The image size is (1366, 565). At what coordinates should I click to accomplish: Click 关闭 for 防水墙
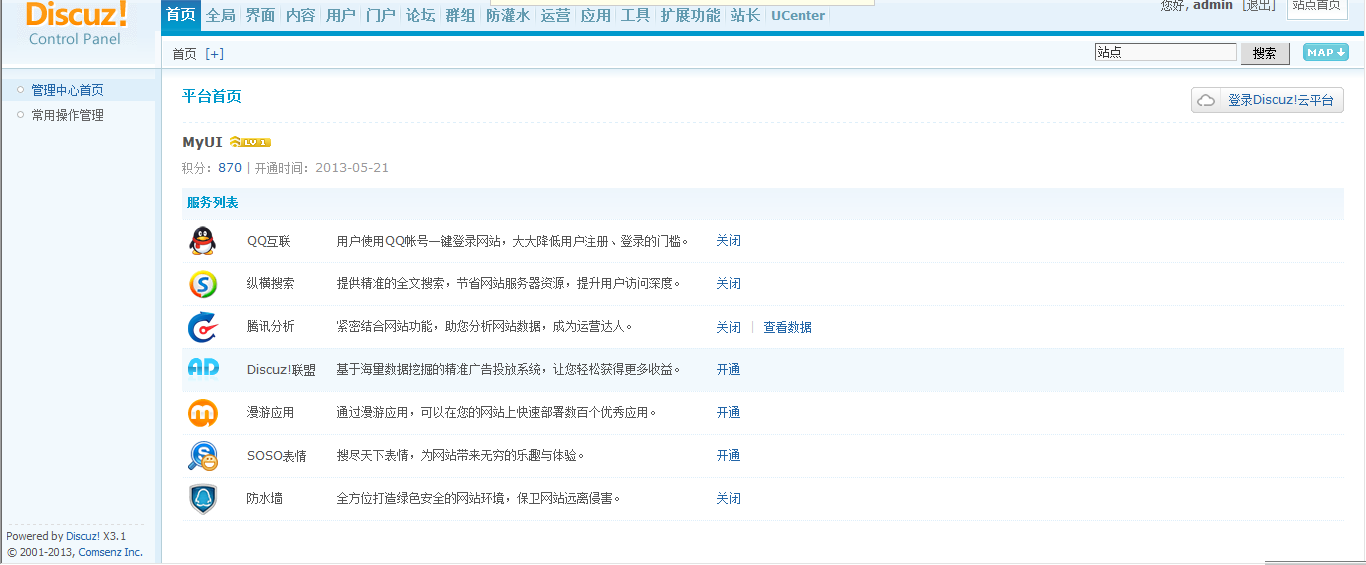(728, 499)
